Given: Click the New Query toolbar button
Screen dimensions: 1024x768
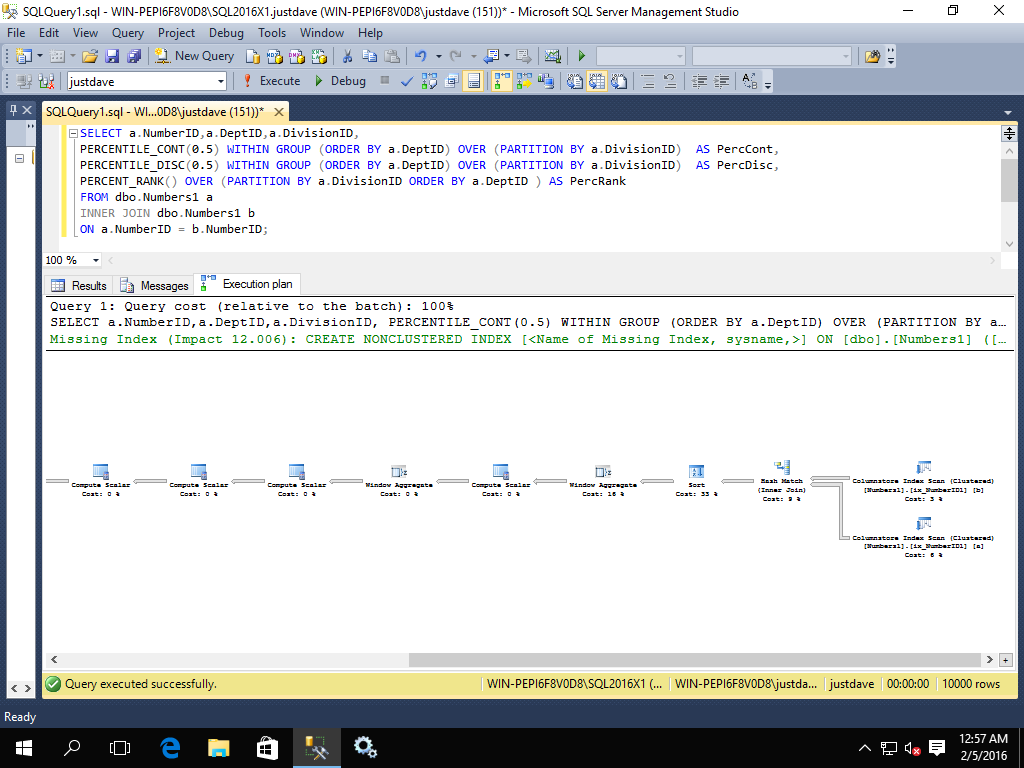Looking at the screenshot, I should [x=194, y=56].
